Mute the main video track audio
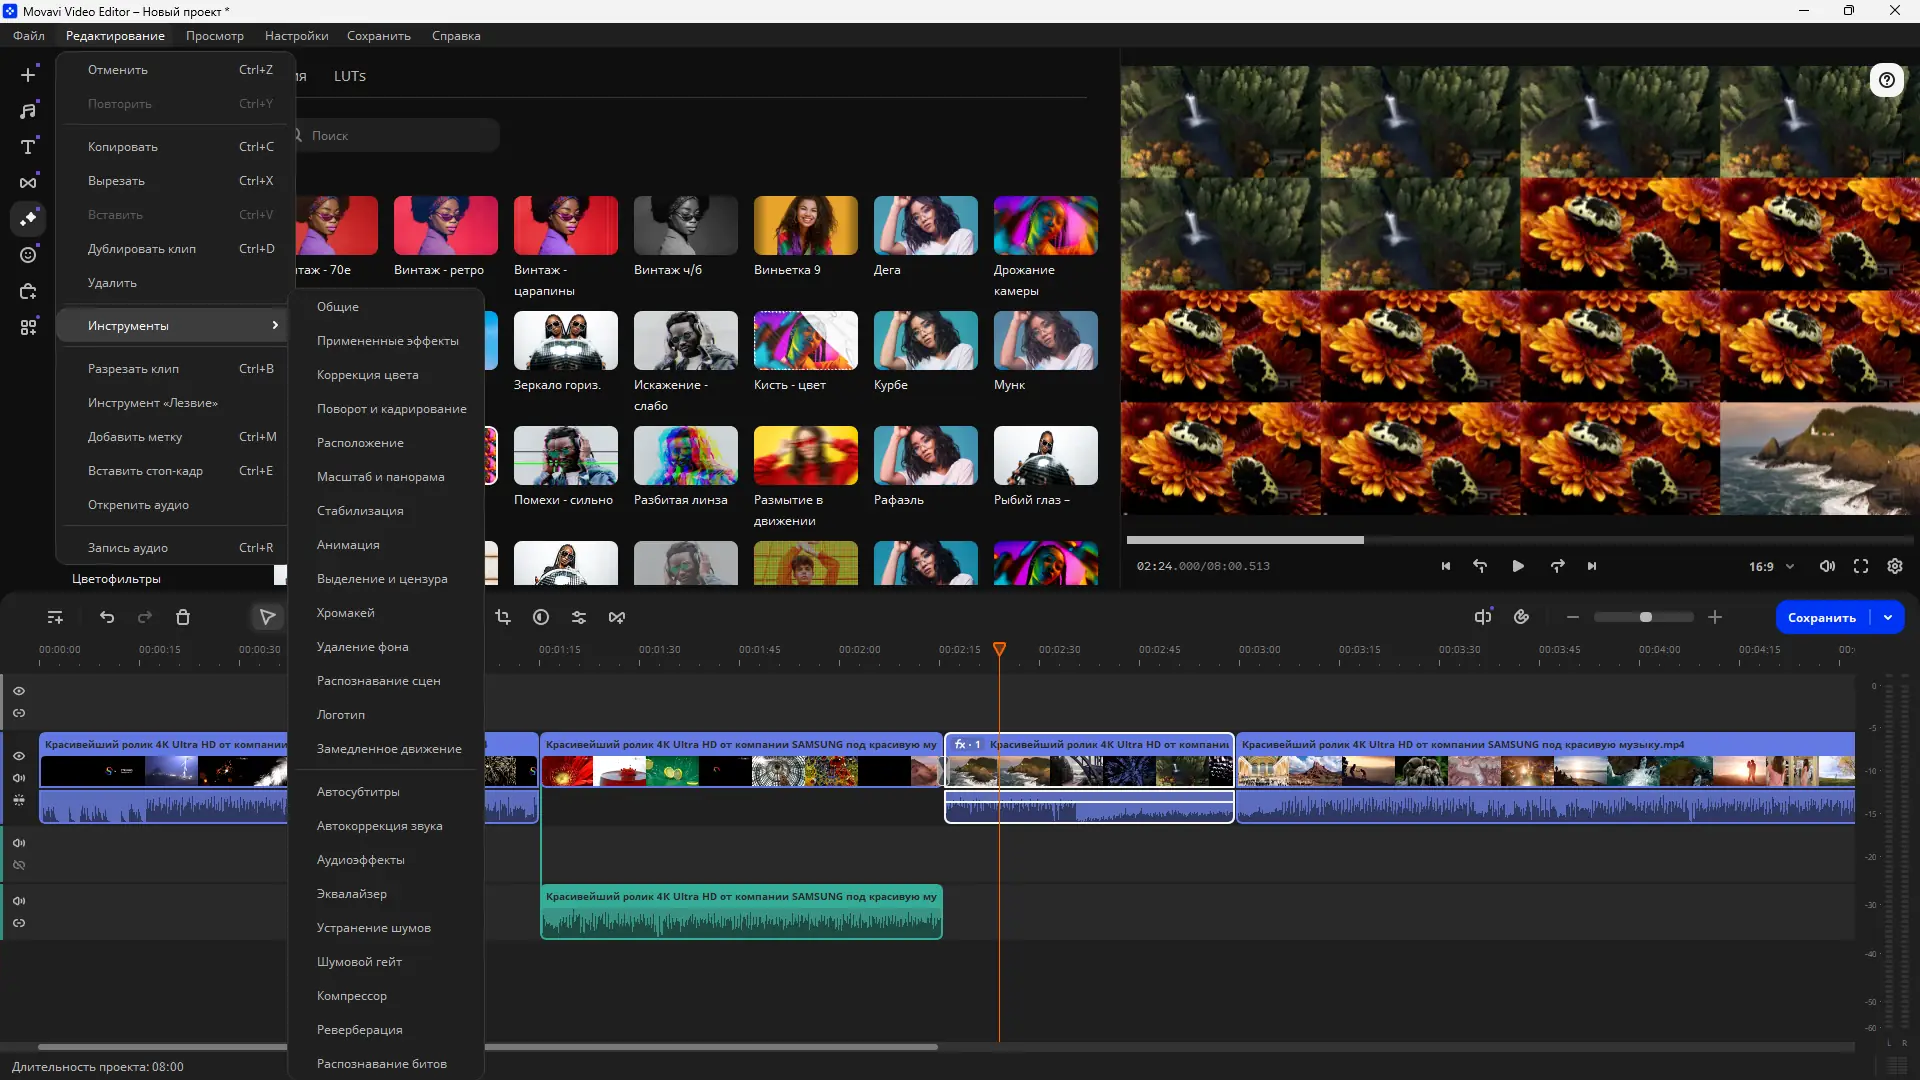 pyautogui.click(x=19, y=778)
